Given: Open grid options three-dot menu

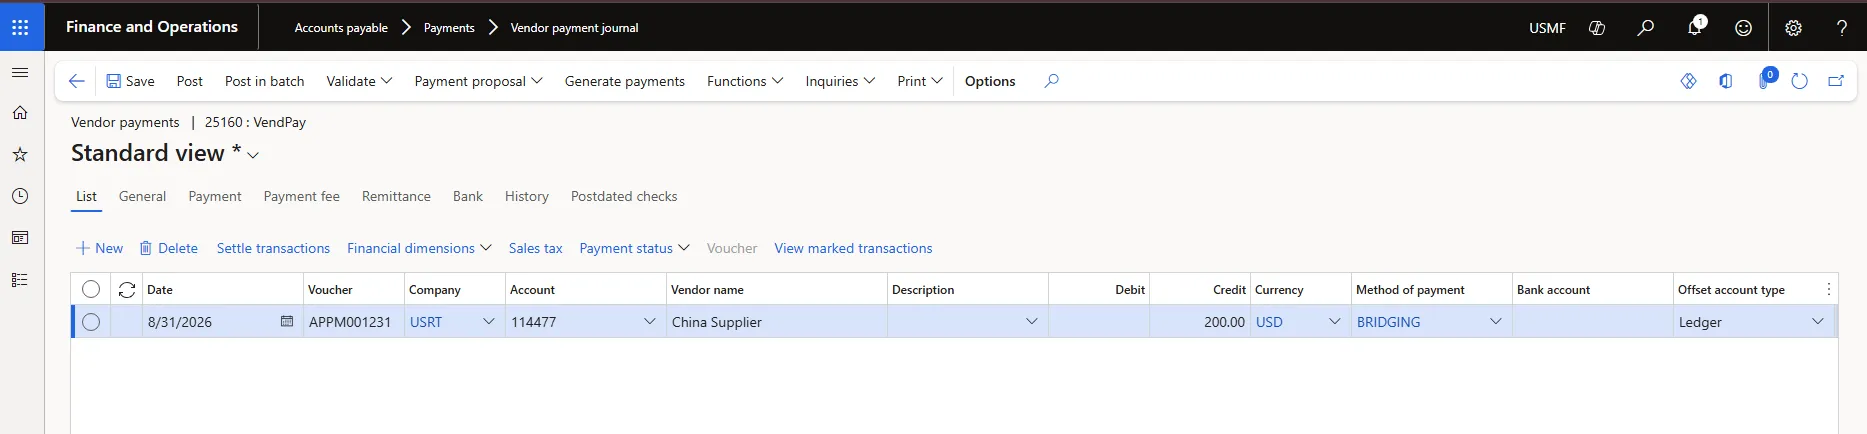Looking at the screenshot, I should point(1829,289).
